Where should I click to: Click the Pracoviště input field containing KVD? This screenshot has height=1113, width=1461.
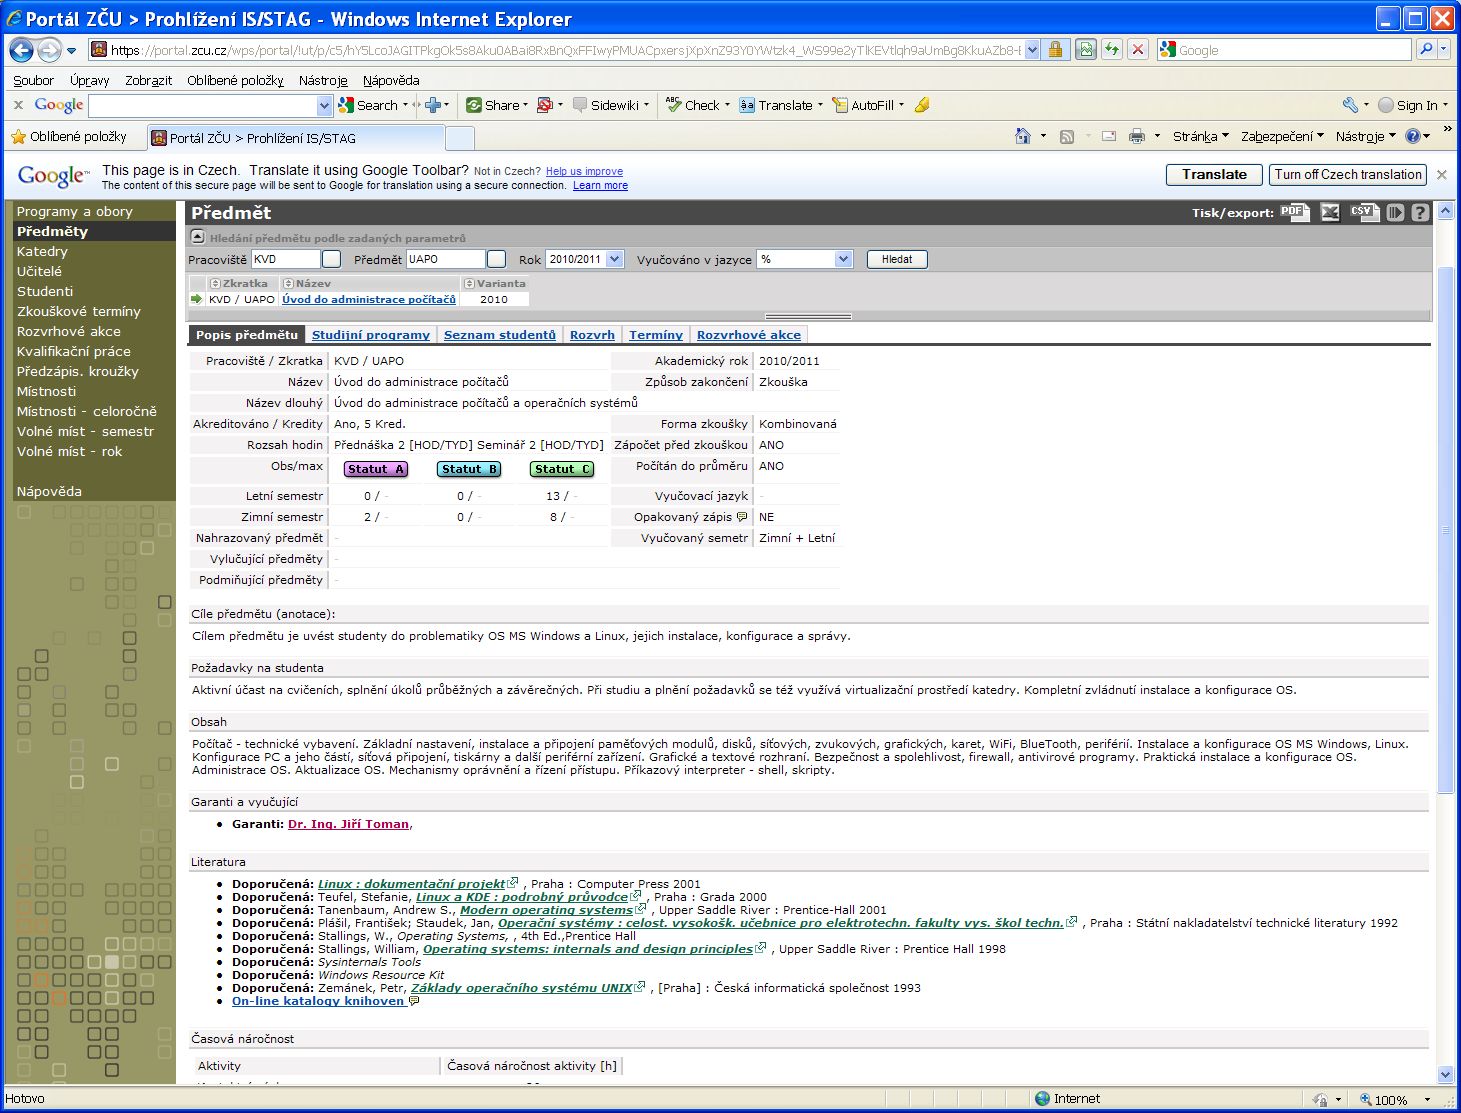(x=285, y=259)
